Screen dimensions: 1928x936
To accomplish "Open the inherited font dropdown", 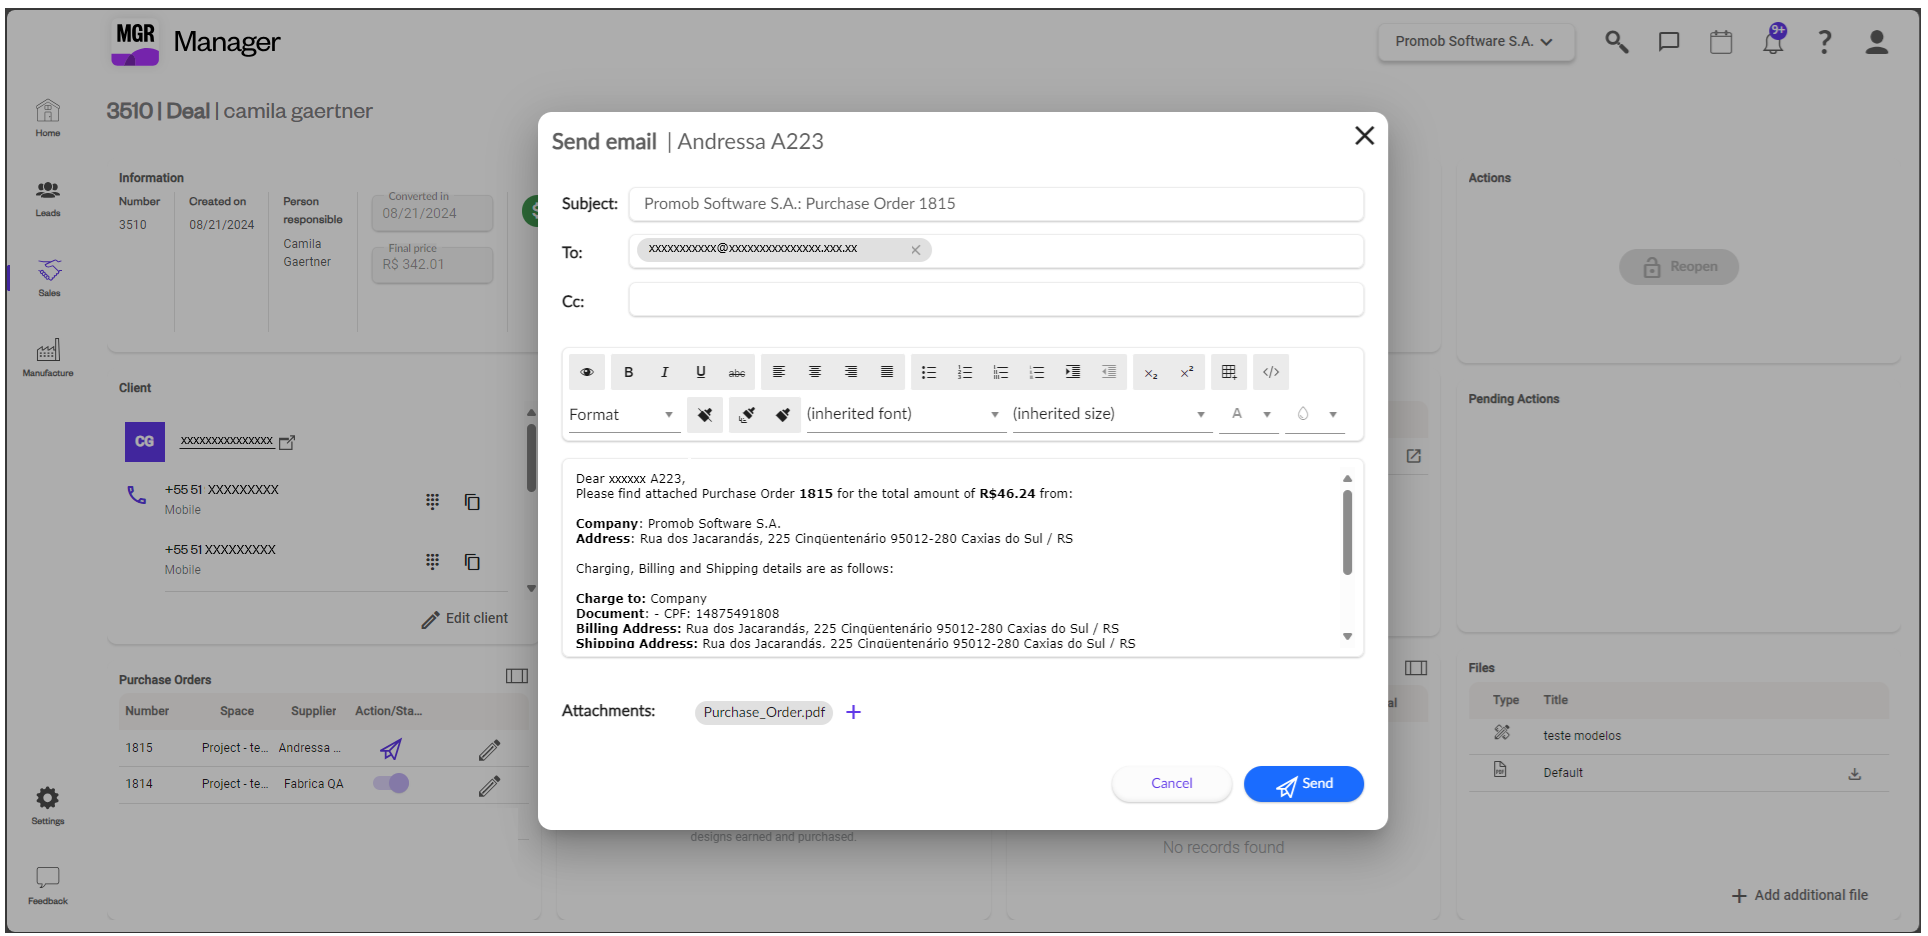I will pos(905,414).
